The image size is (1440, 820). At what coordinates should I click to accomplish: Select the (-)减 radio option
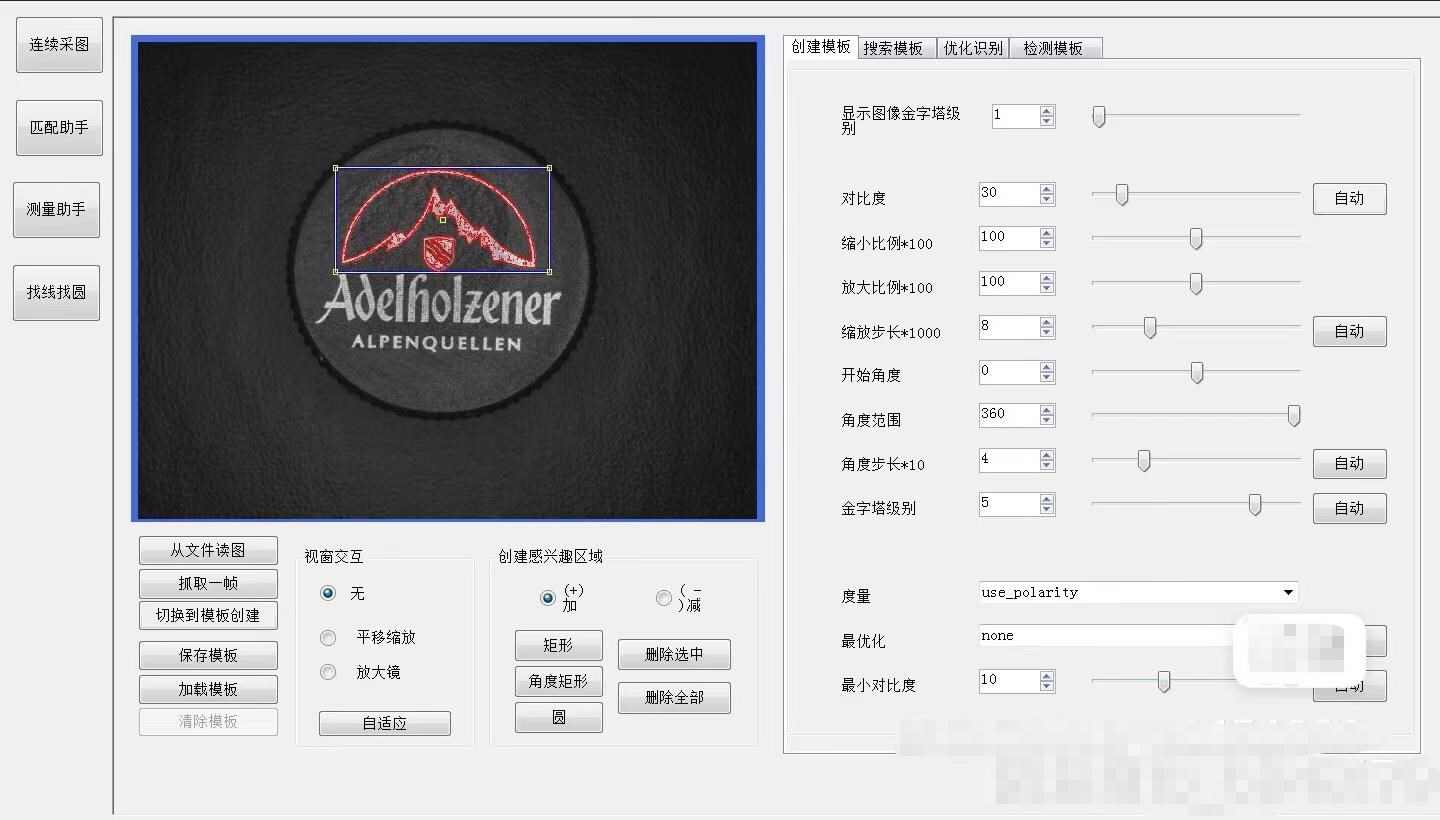pos(664,598)
